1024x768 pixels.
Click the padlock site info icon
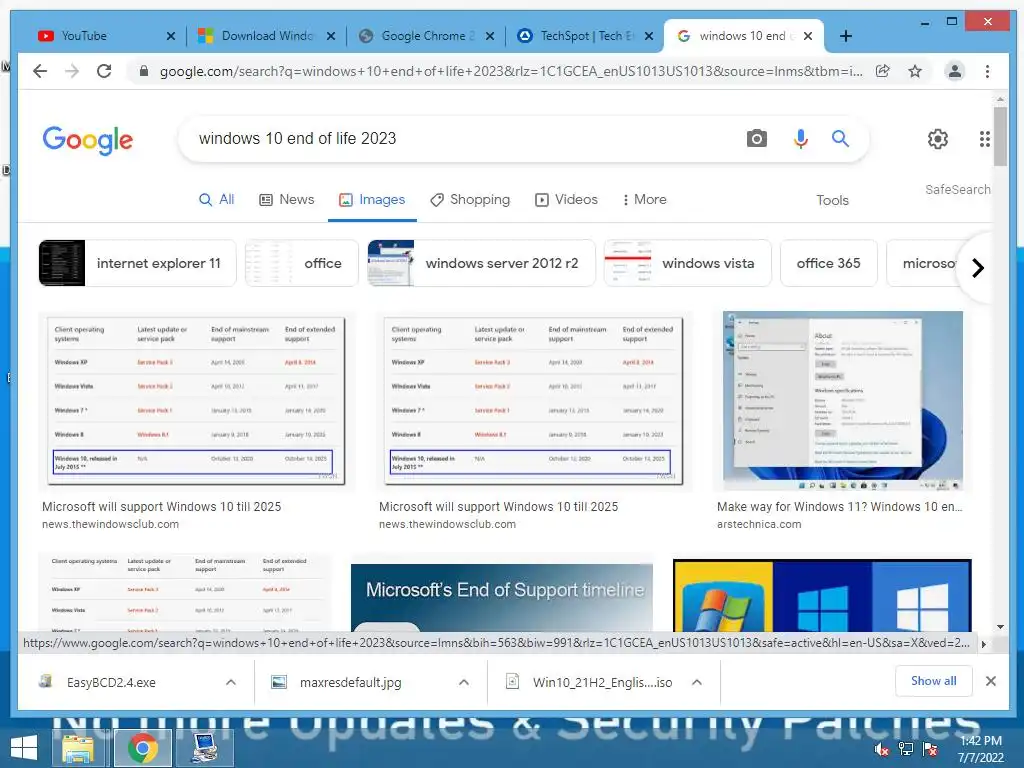click(144, 71)
